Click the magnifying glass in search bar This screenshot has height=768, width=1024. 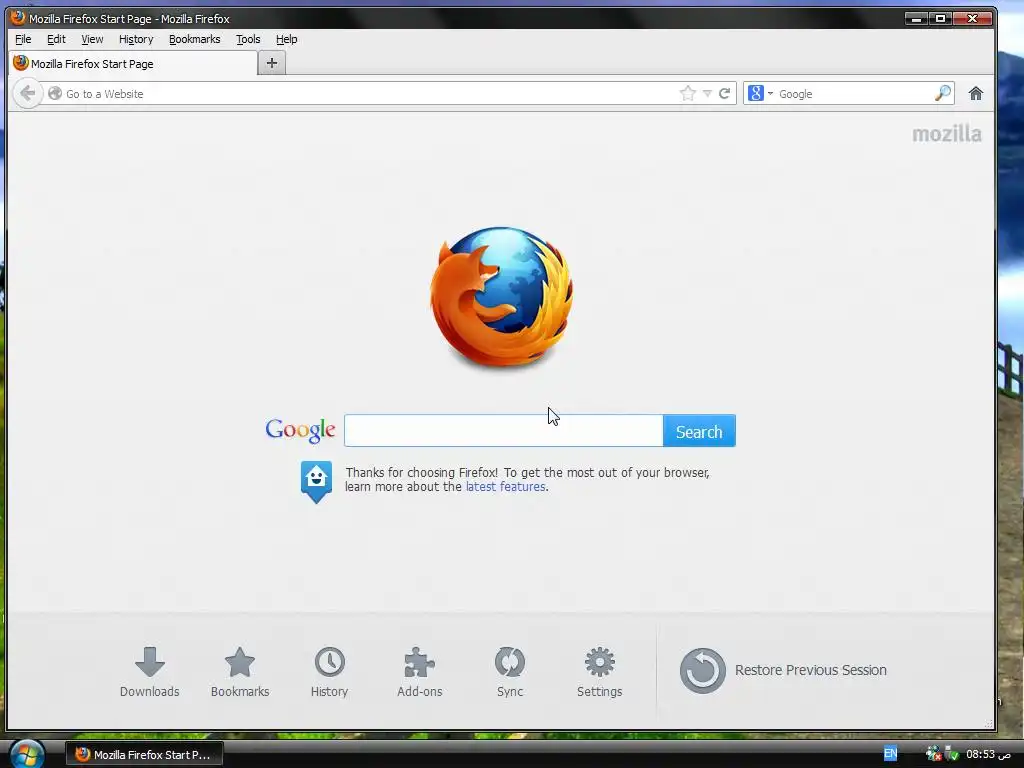[x=942, y=93]
